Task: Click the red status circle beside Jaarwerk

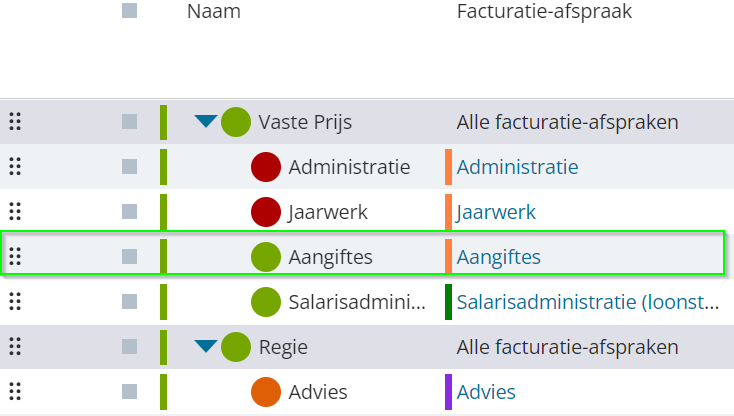Action: pos(266,212)
